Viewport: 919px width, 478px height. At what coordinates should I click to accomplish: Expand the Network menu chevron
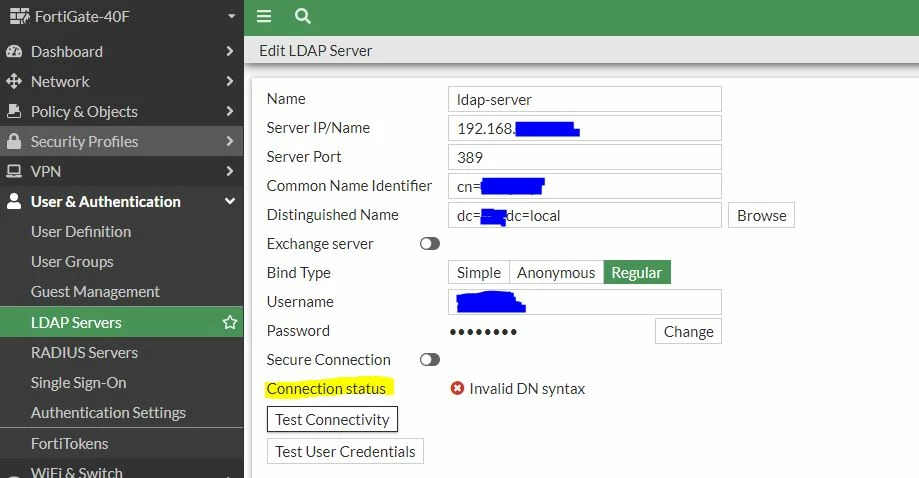(x=230, y=81)
